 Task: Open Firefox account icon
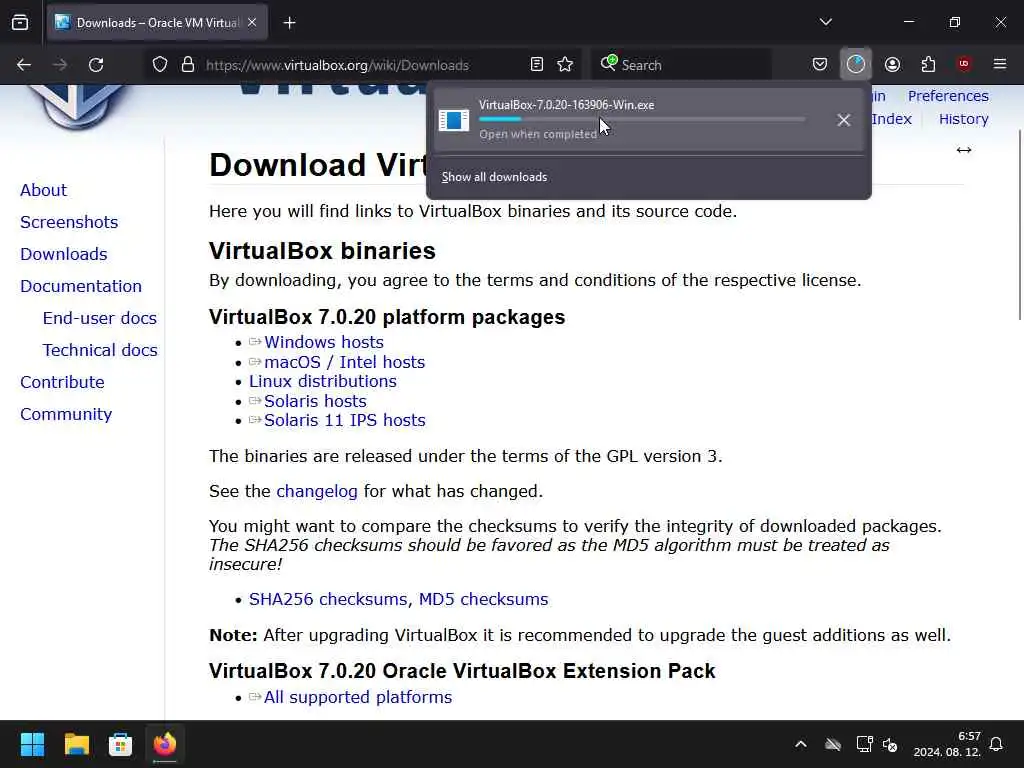892,65
